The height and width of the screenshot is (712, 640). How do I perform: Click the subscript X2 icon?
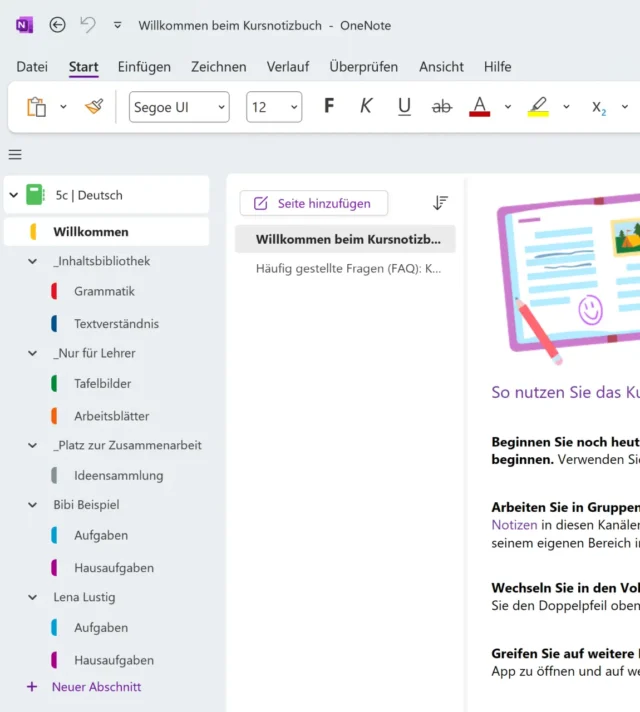[599, 107]
